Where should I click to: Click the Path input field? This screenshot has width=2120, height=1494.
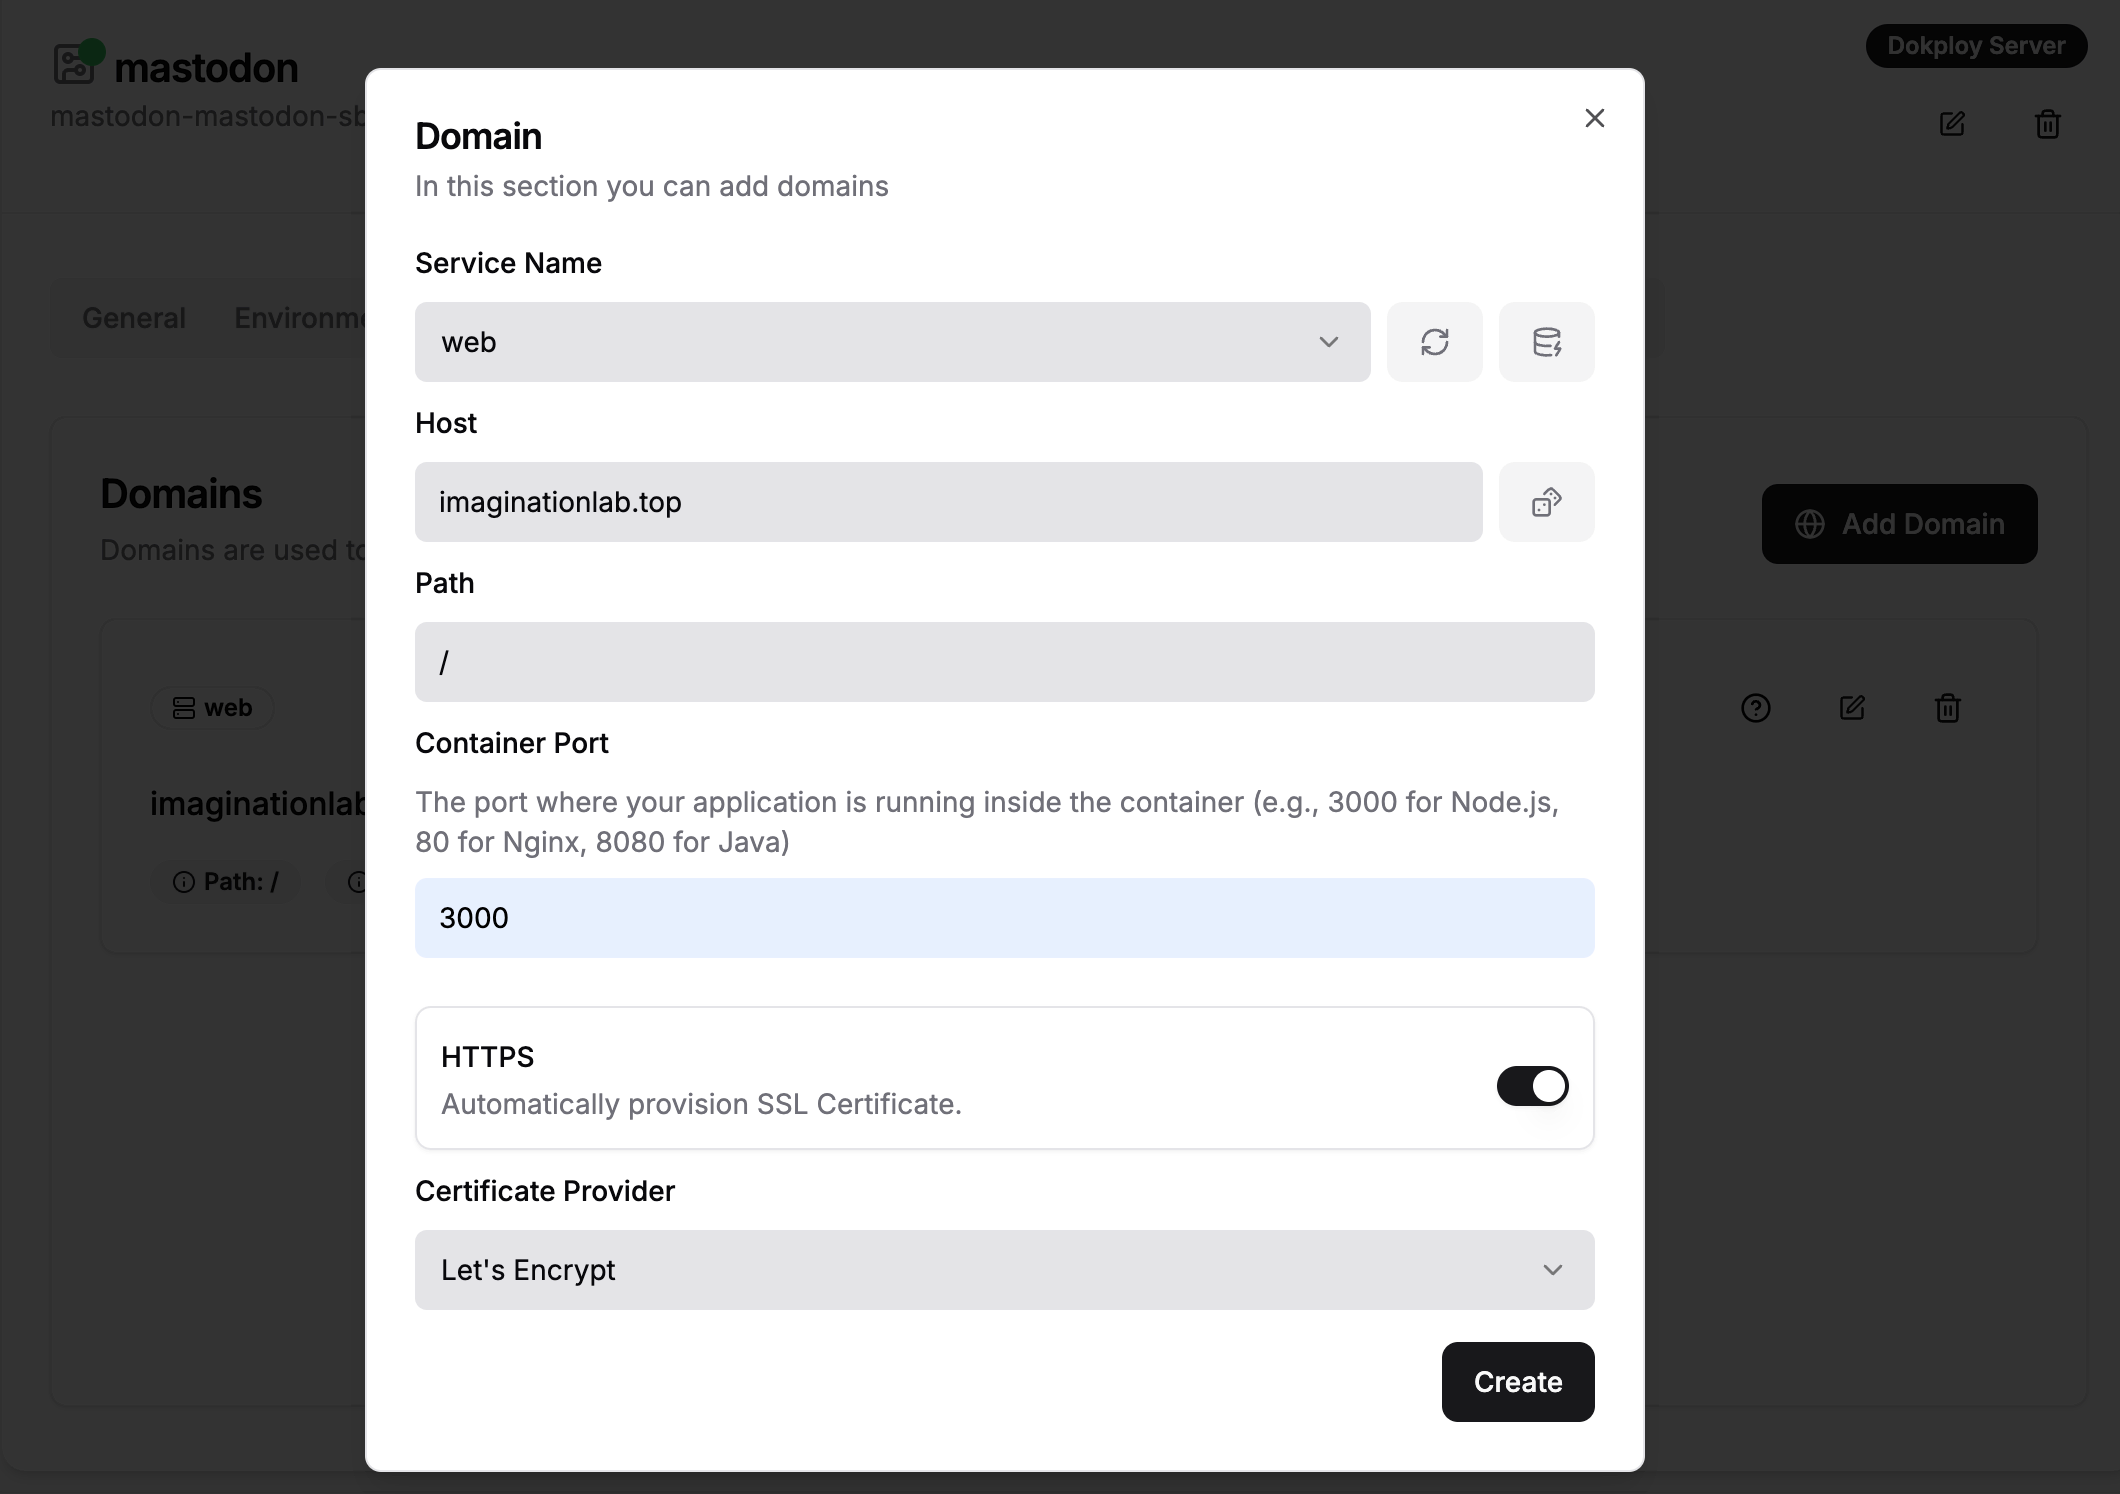coord(1004,662)
